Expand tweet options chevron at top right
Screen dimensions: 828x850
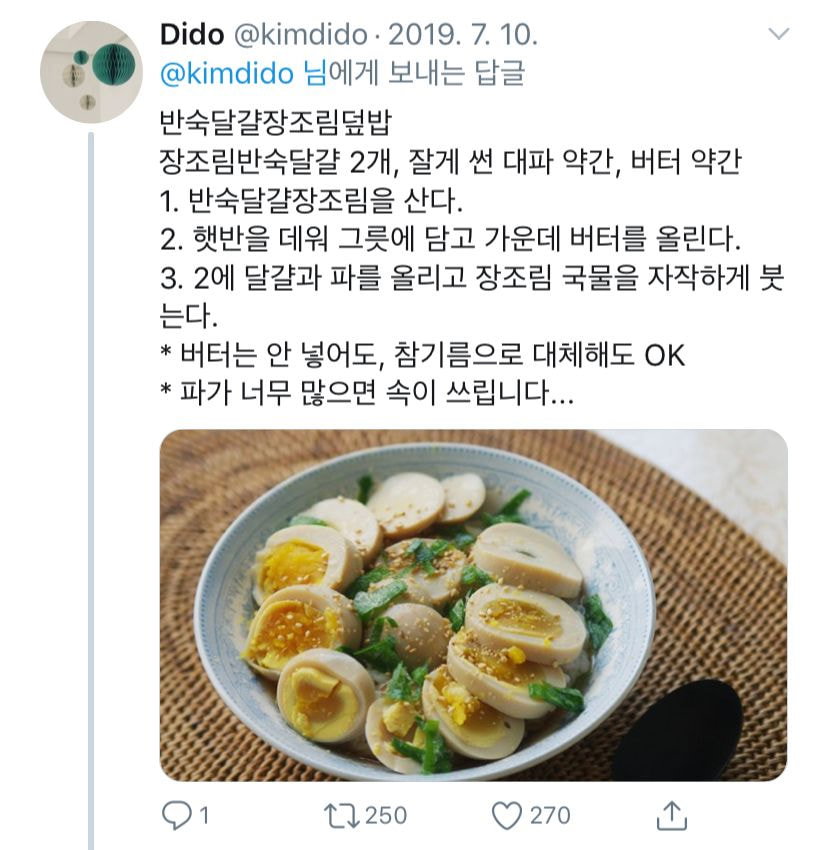click(779, 34)
